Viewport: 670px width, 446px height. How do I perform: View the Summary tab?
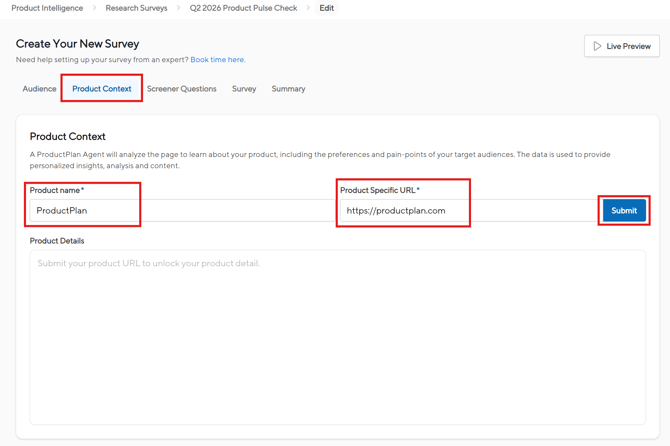coord(288,89)
